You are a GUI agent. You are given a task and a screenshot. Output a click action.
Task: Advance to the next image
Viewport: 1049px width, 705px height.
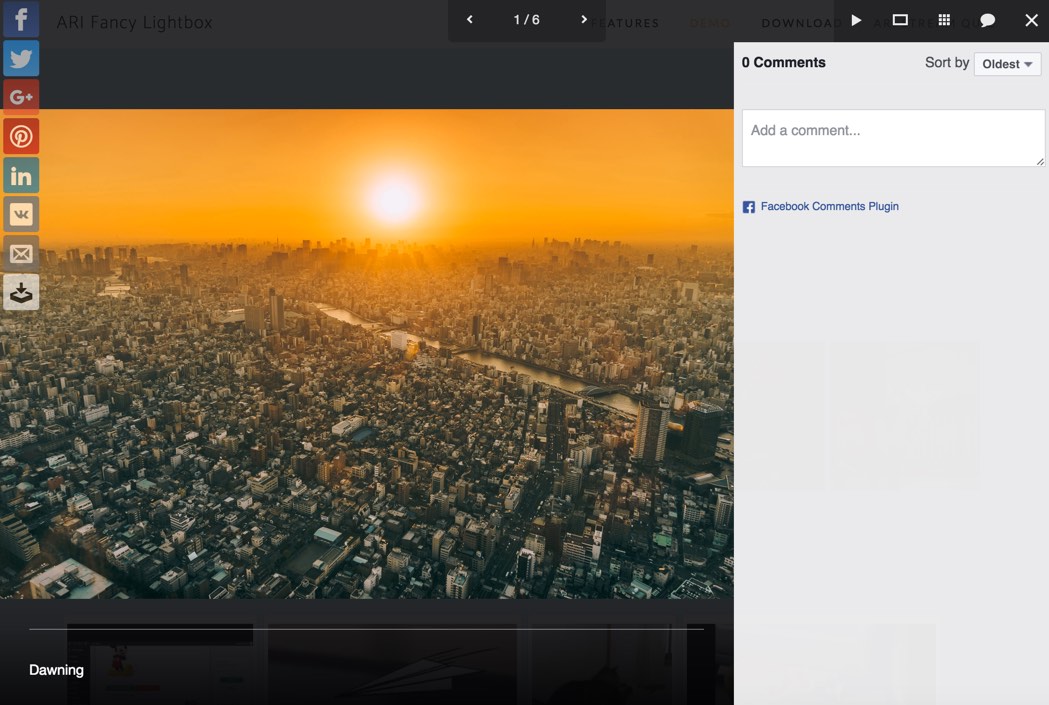click(584, 20)
